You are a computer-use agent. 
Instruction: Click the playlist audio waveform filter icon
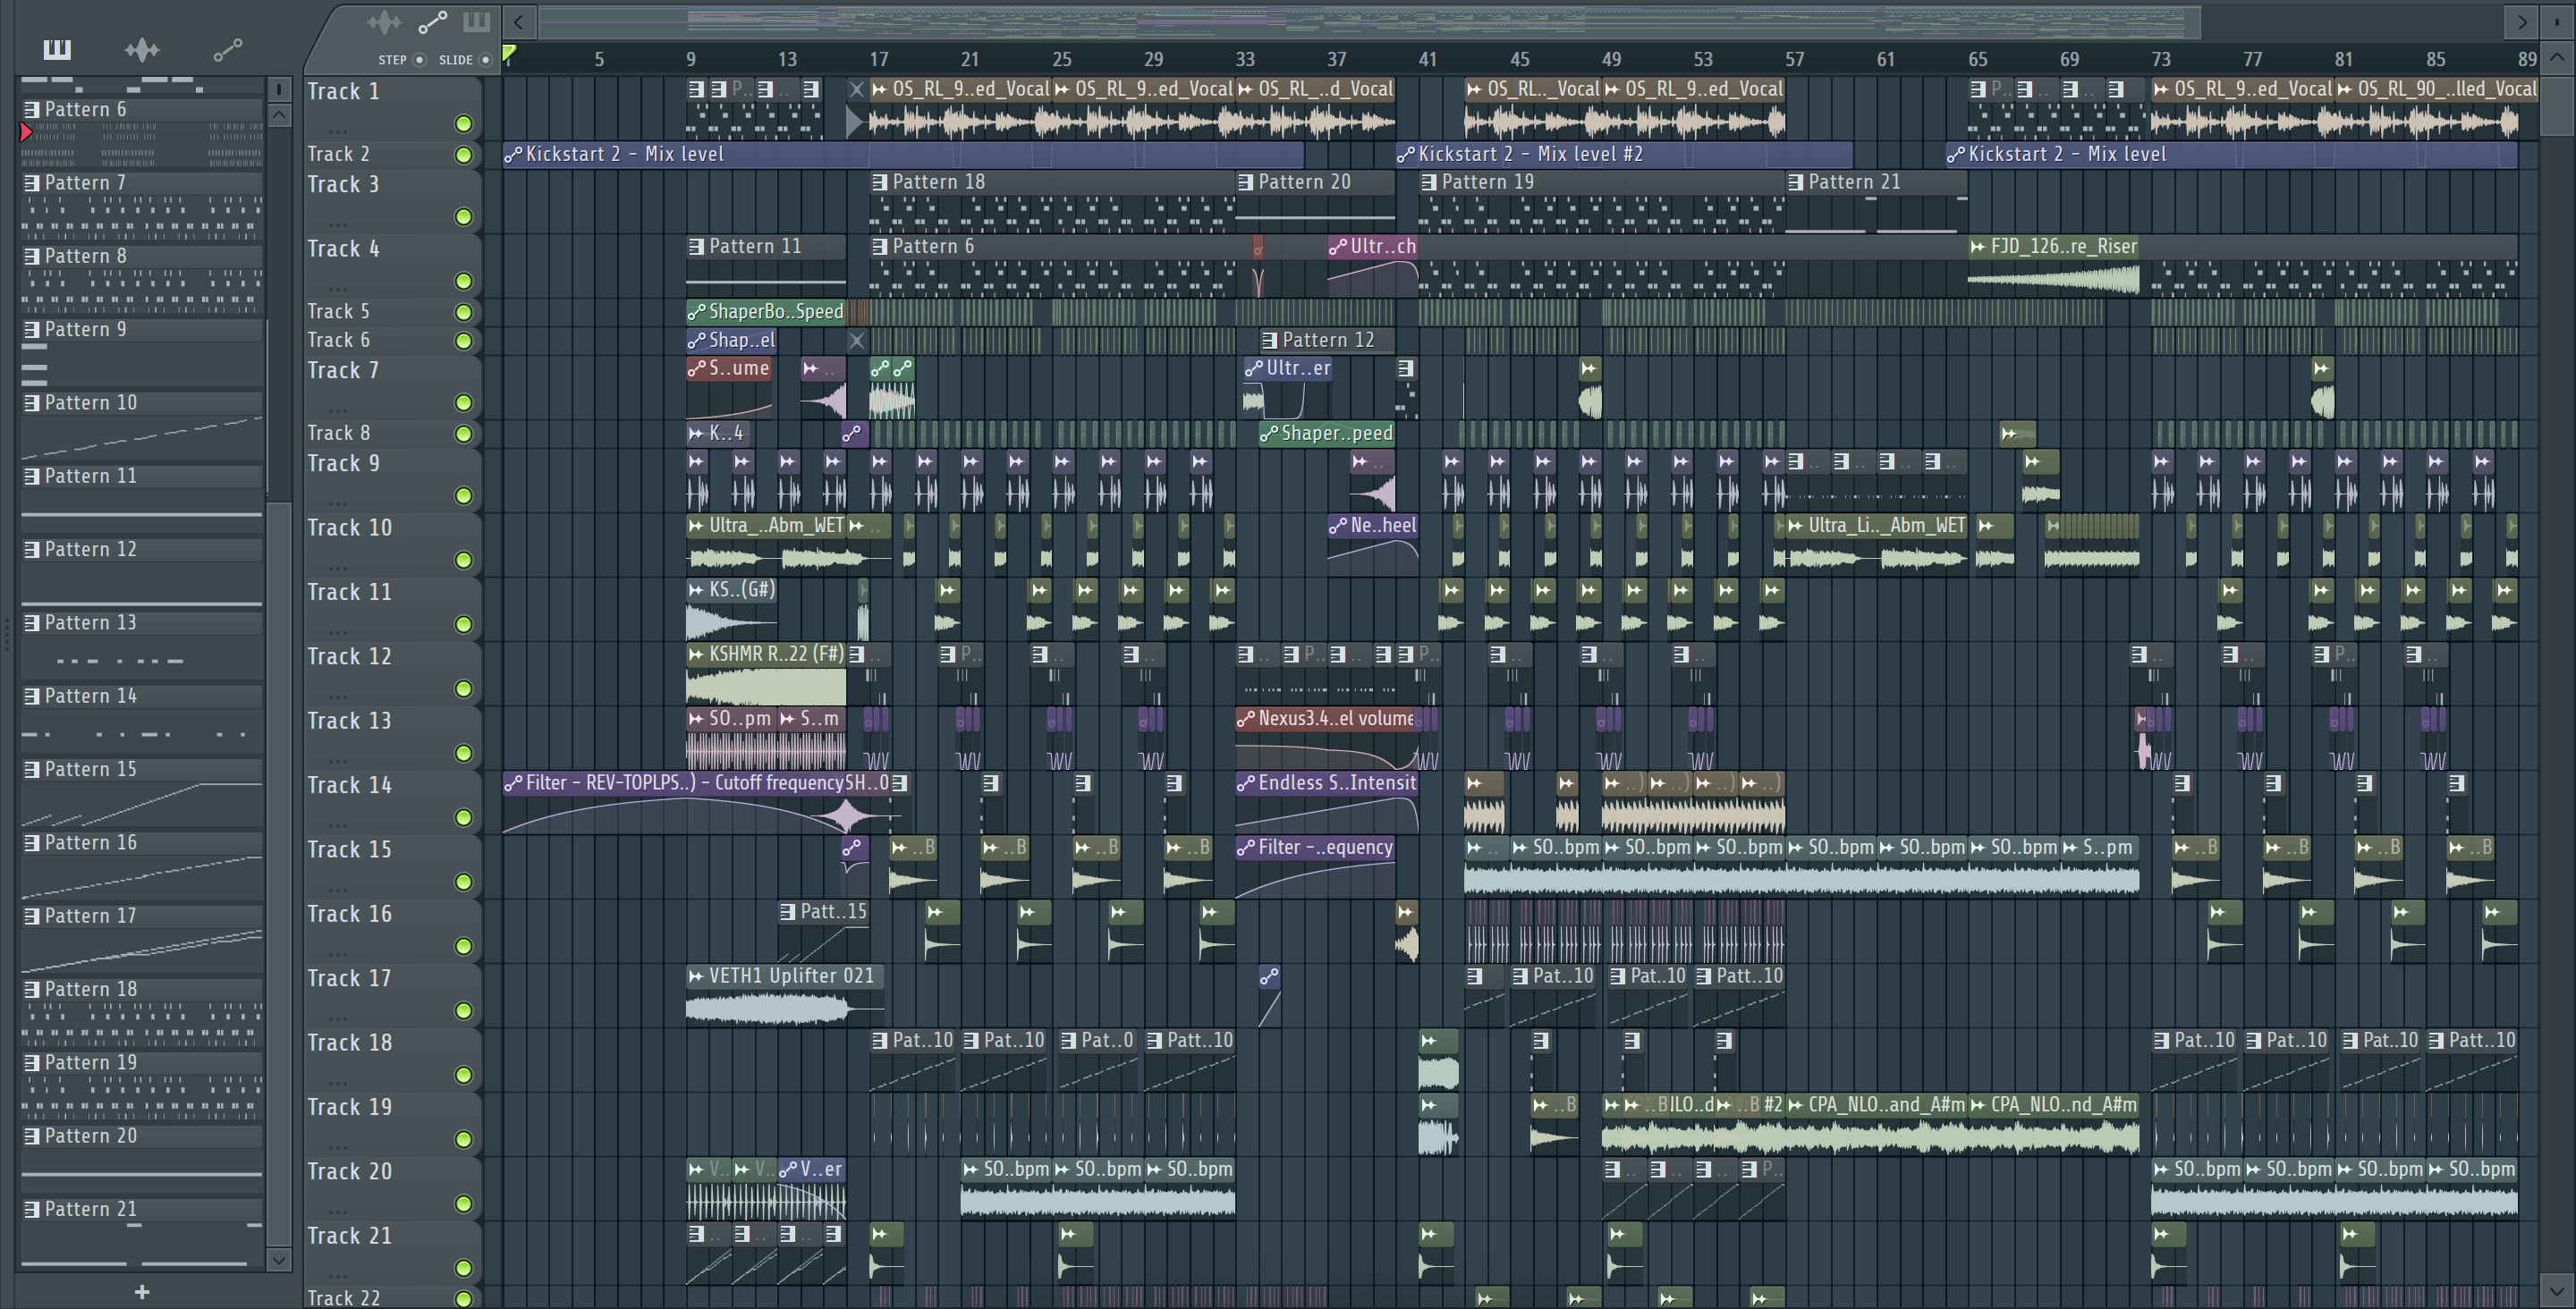pos(384,22)
